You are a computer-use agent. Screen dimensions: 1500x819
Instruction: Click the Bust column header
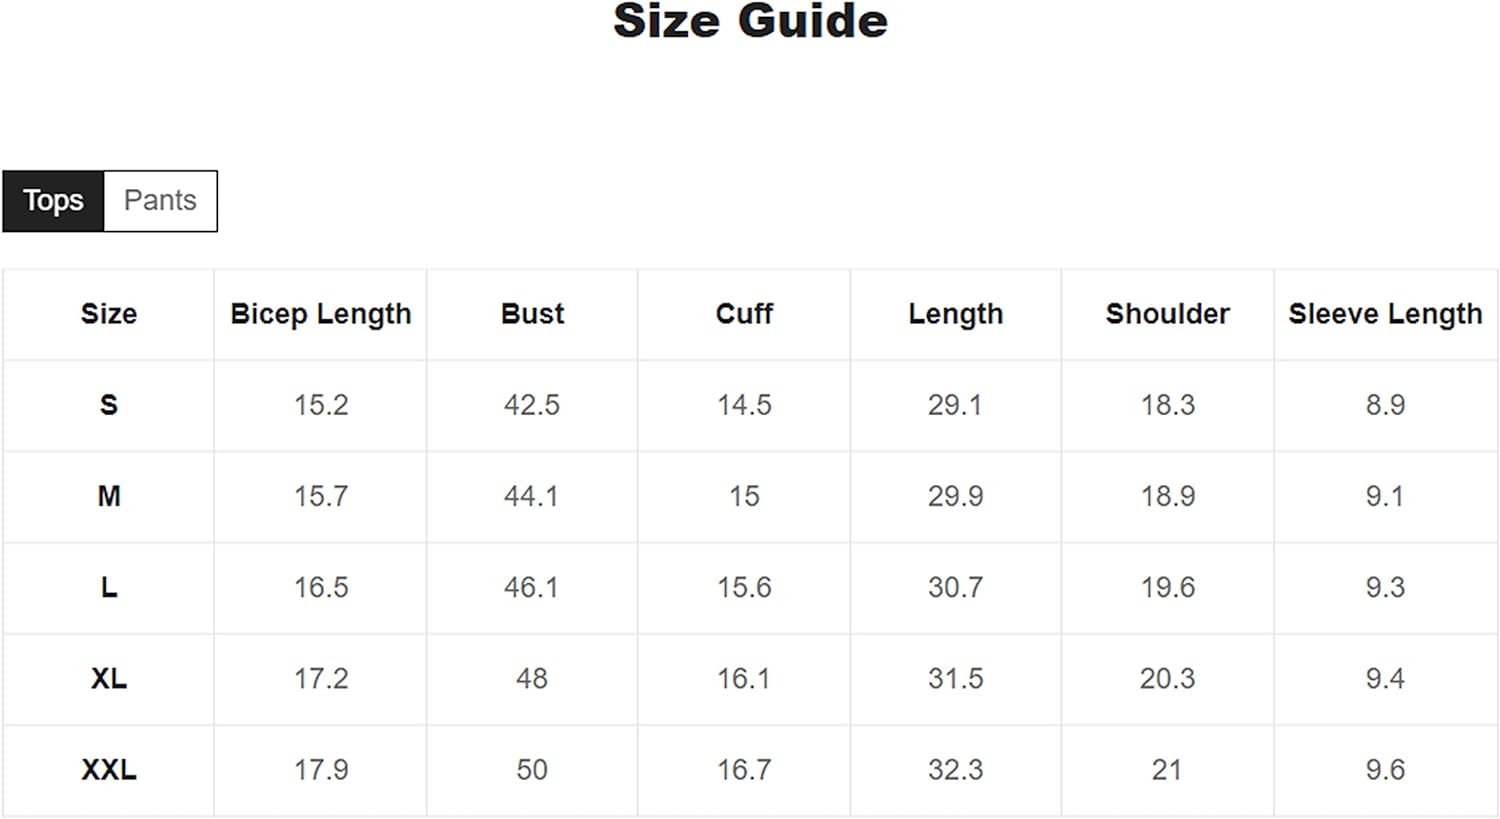tap(532, 314)
